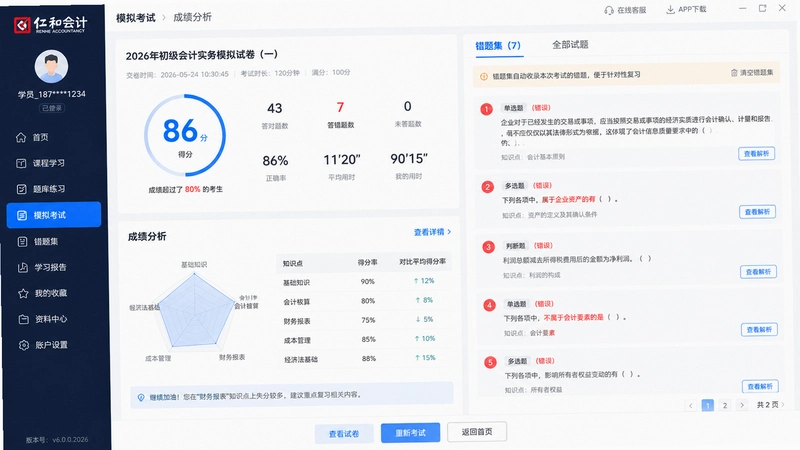Click 判断题 tag on question 3
This screenshot has height=450, width=800.
coord(515,246)
